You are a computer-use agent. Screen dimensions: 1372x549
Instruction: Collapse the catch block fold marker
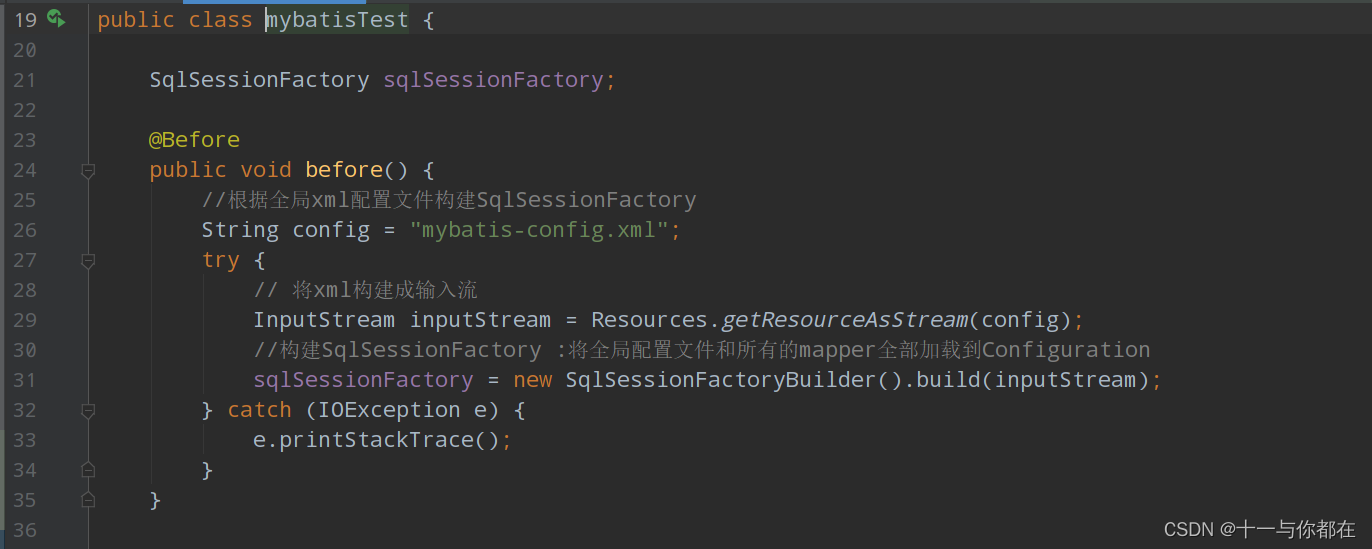coord(88,411)
